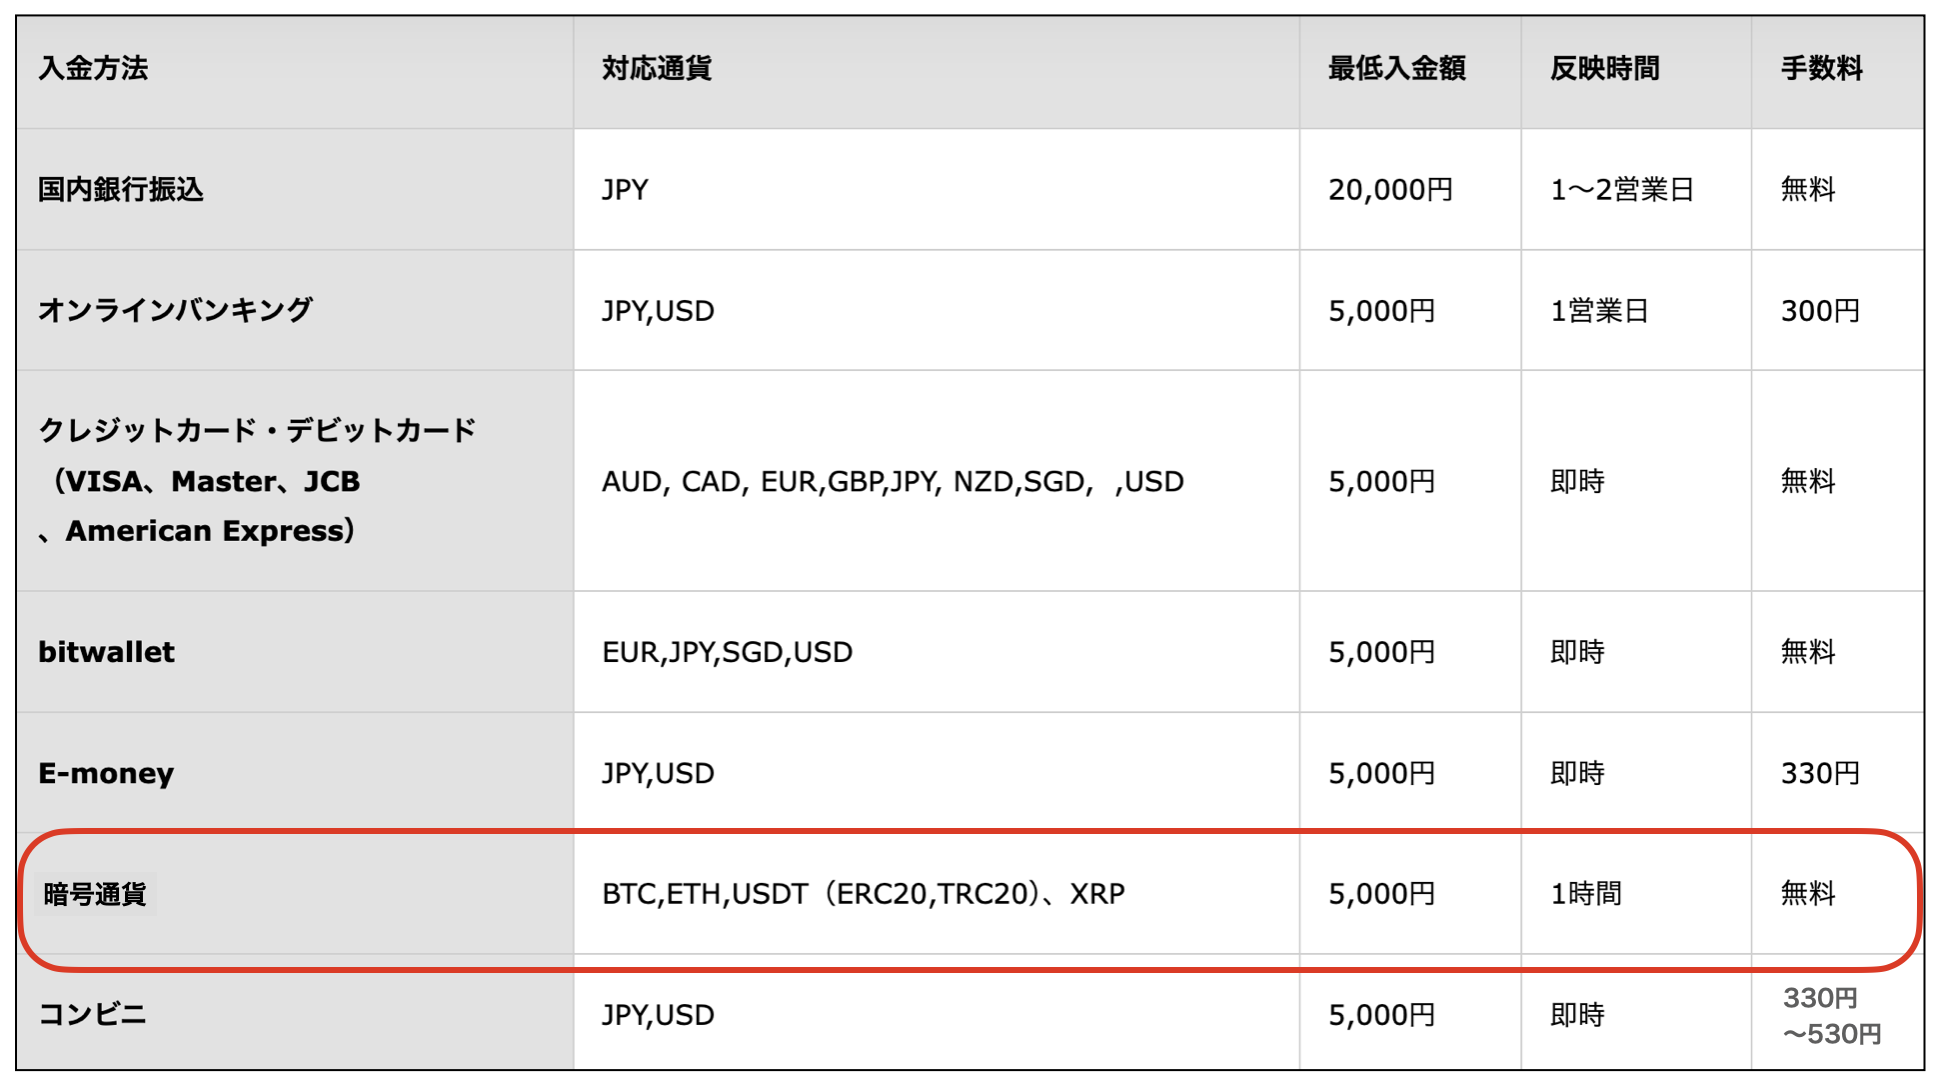
Task: Click the AUD, CAD, EUR currency list
Action: pos(892,482)
